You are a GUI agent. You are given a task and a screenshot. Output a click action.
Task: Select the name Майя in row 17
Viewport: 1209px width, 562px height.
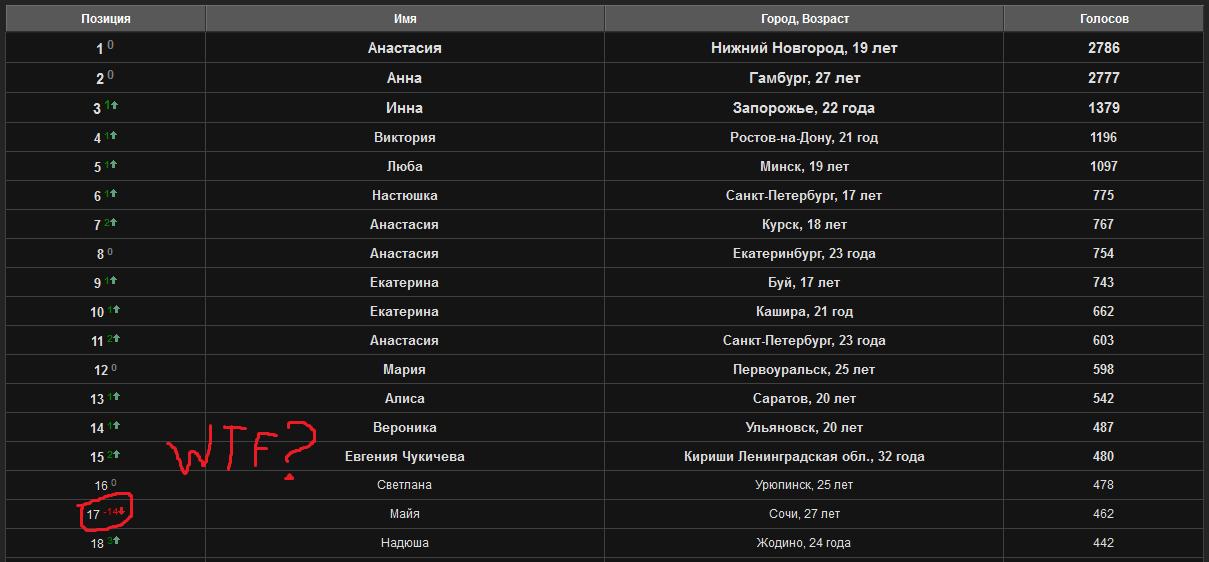pyautogui.click(x=404, y=514)
